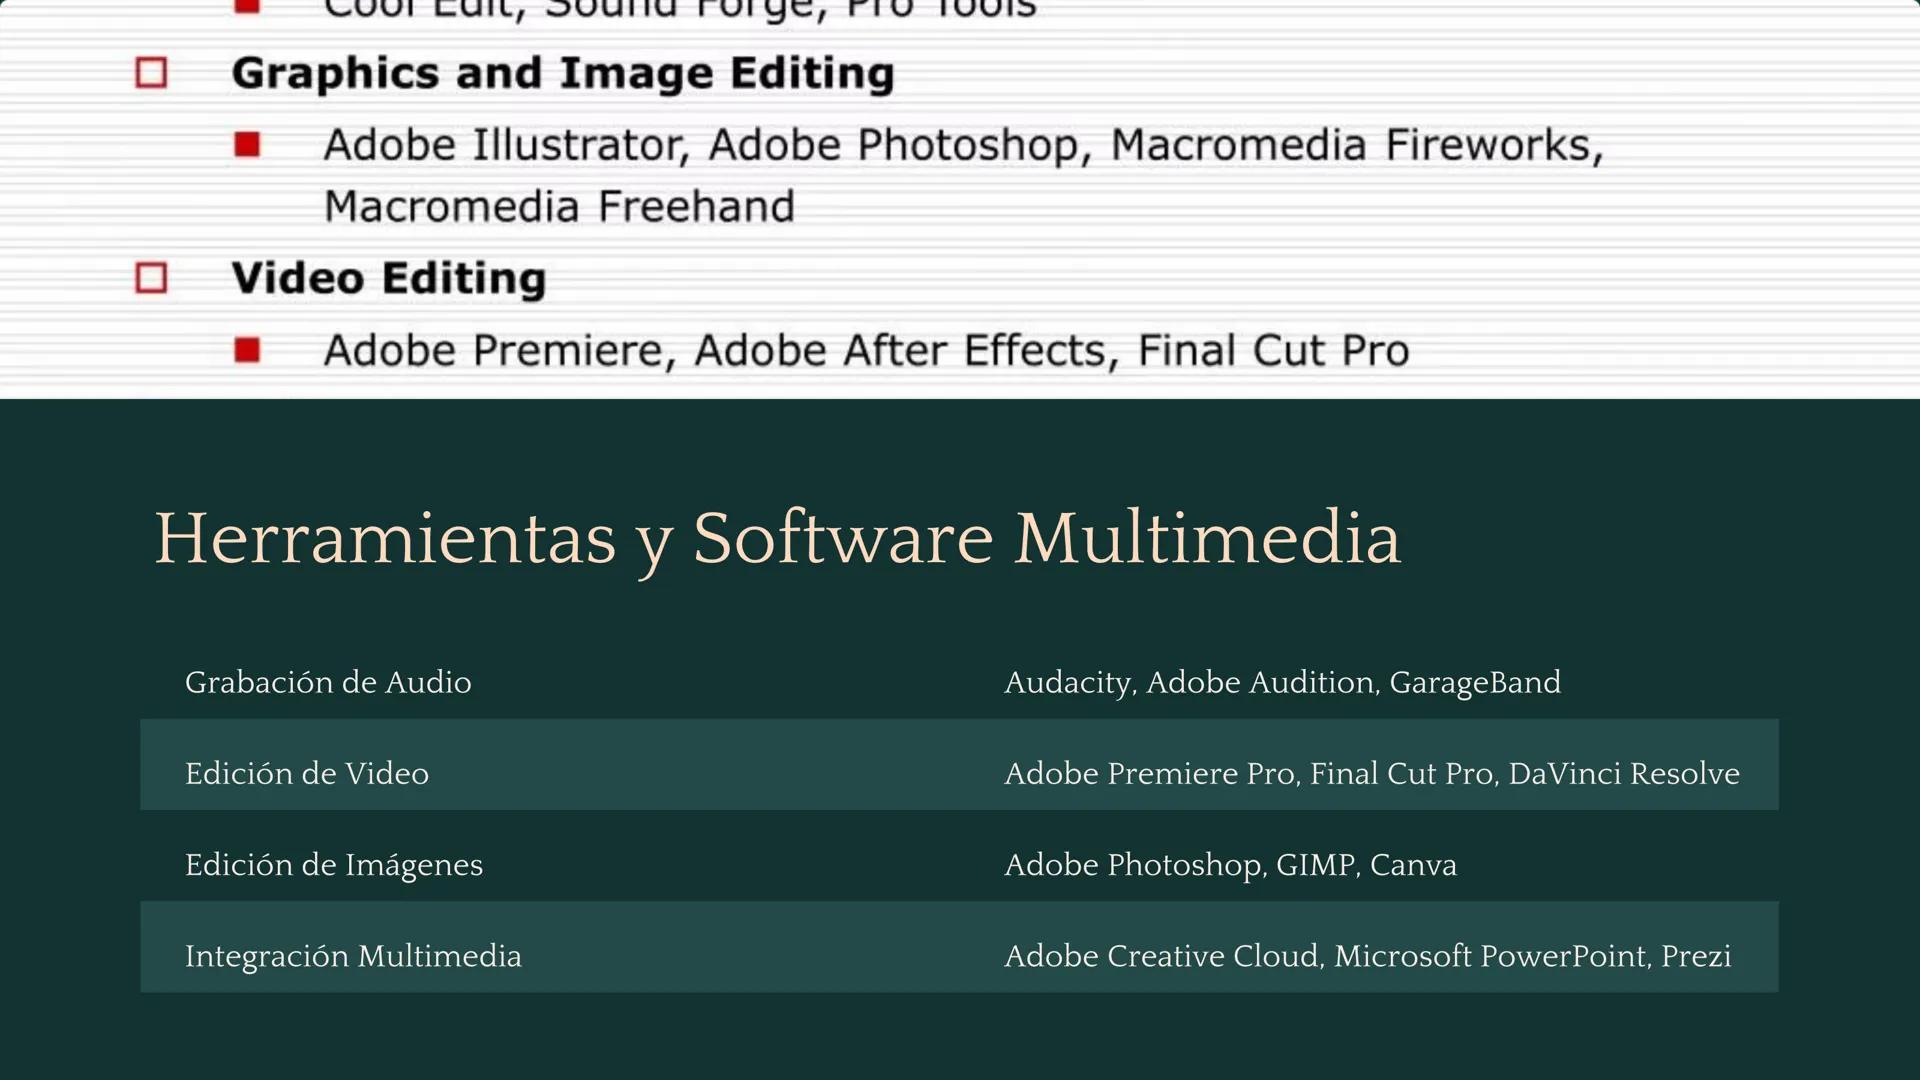This screenshot has width=1920, height=1080.
Task: Open the Edición de Imágenes row
Action: click(334, 865)
